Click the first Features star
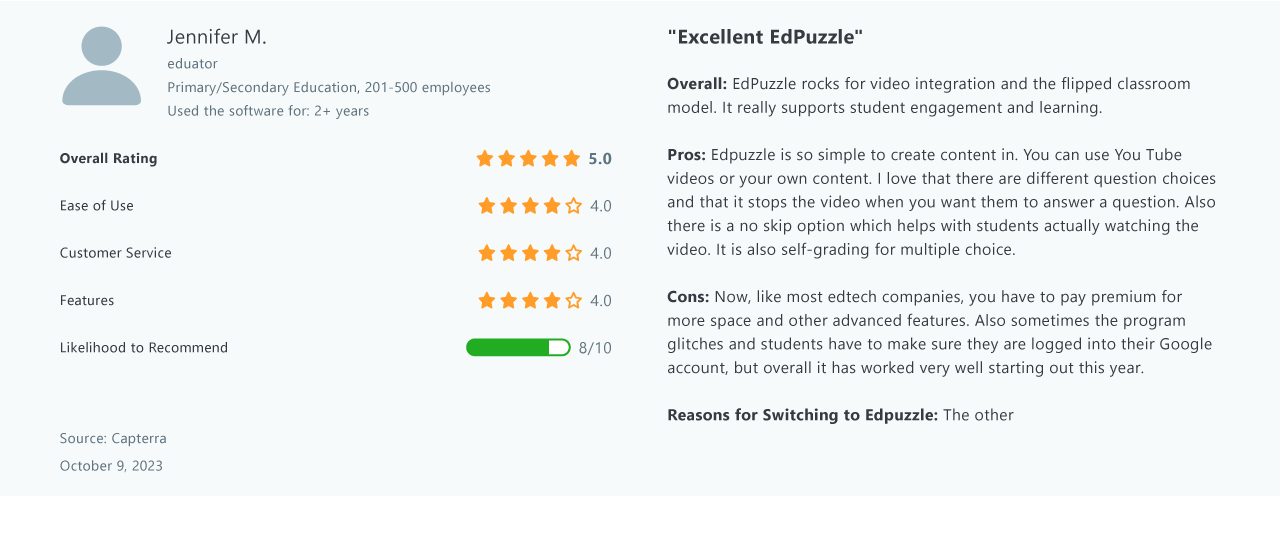 (487, 300)
